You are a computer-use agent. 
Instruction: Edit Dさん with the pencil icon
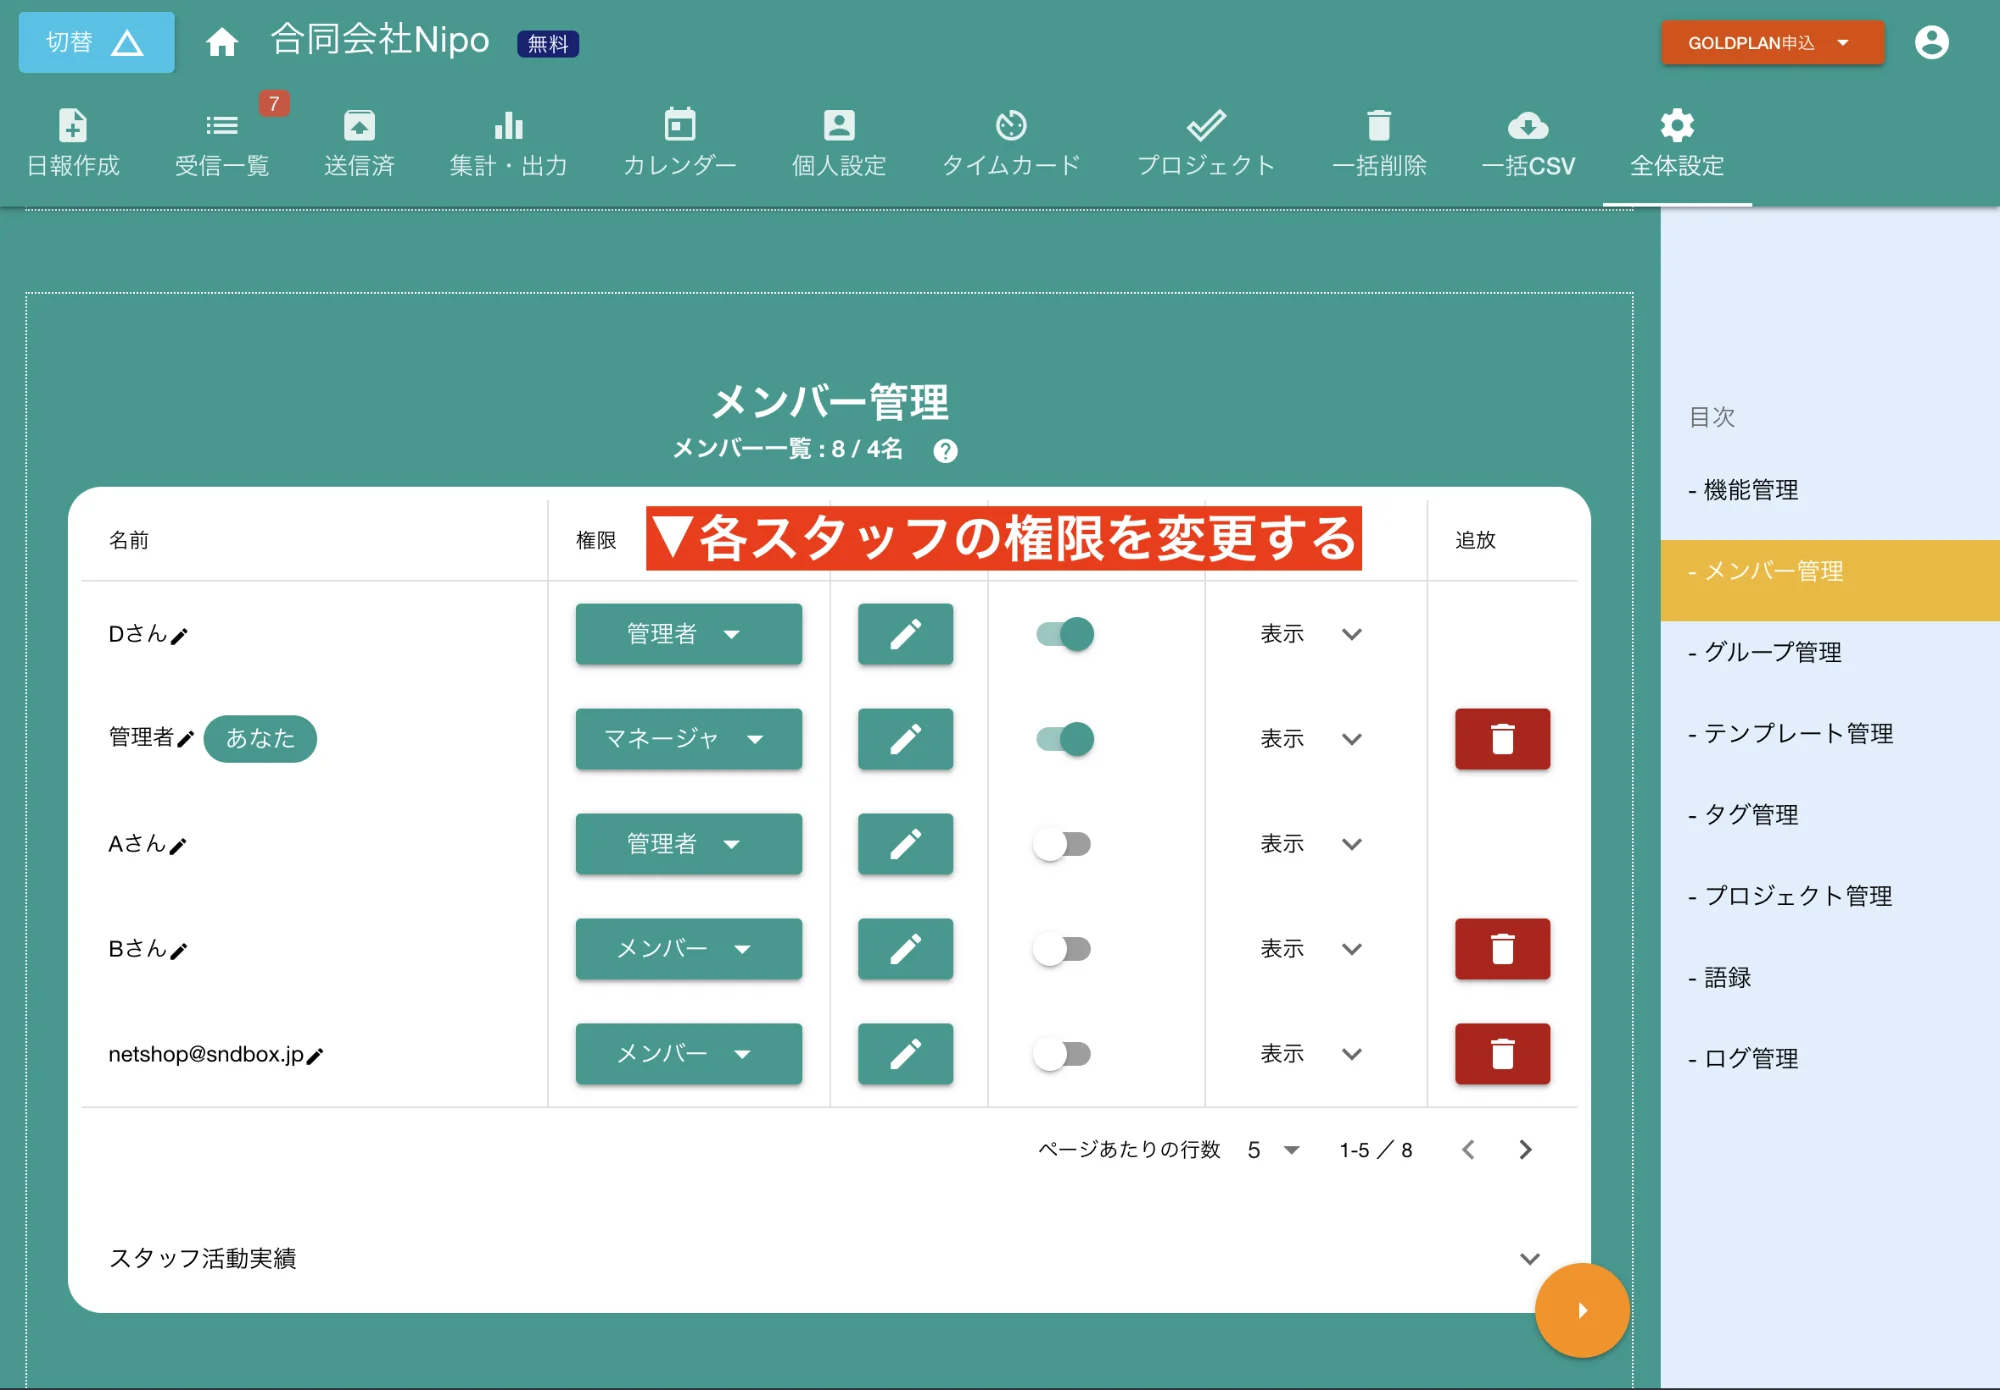[905, 634]
